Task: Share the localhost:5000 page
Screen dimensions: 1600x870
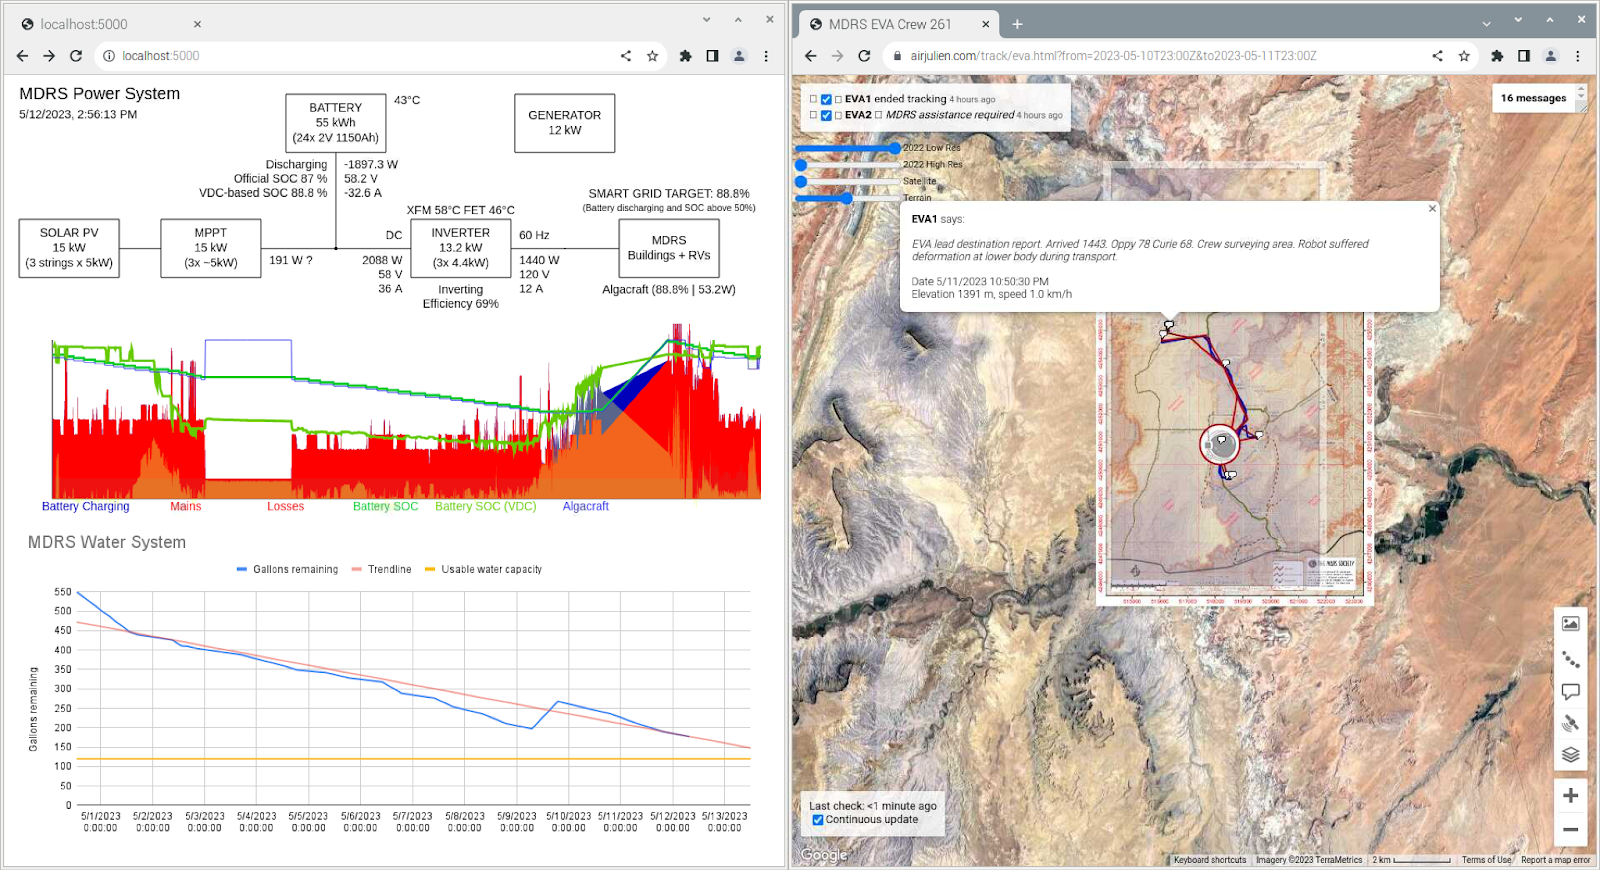Action: (626, 56)
